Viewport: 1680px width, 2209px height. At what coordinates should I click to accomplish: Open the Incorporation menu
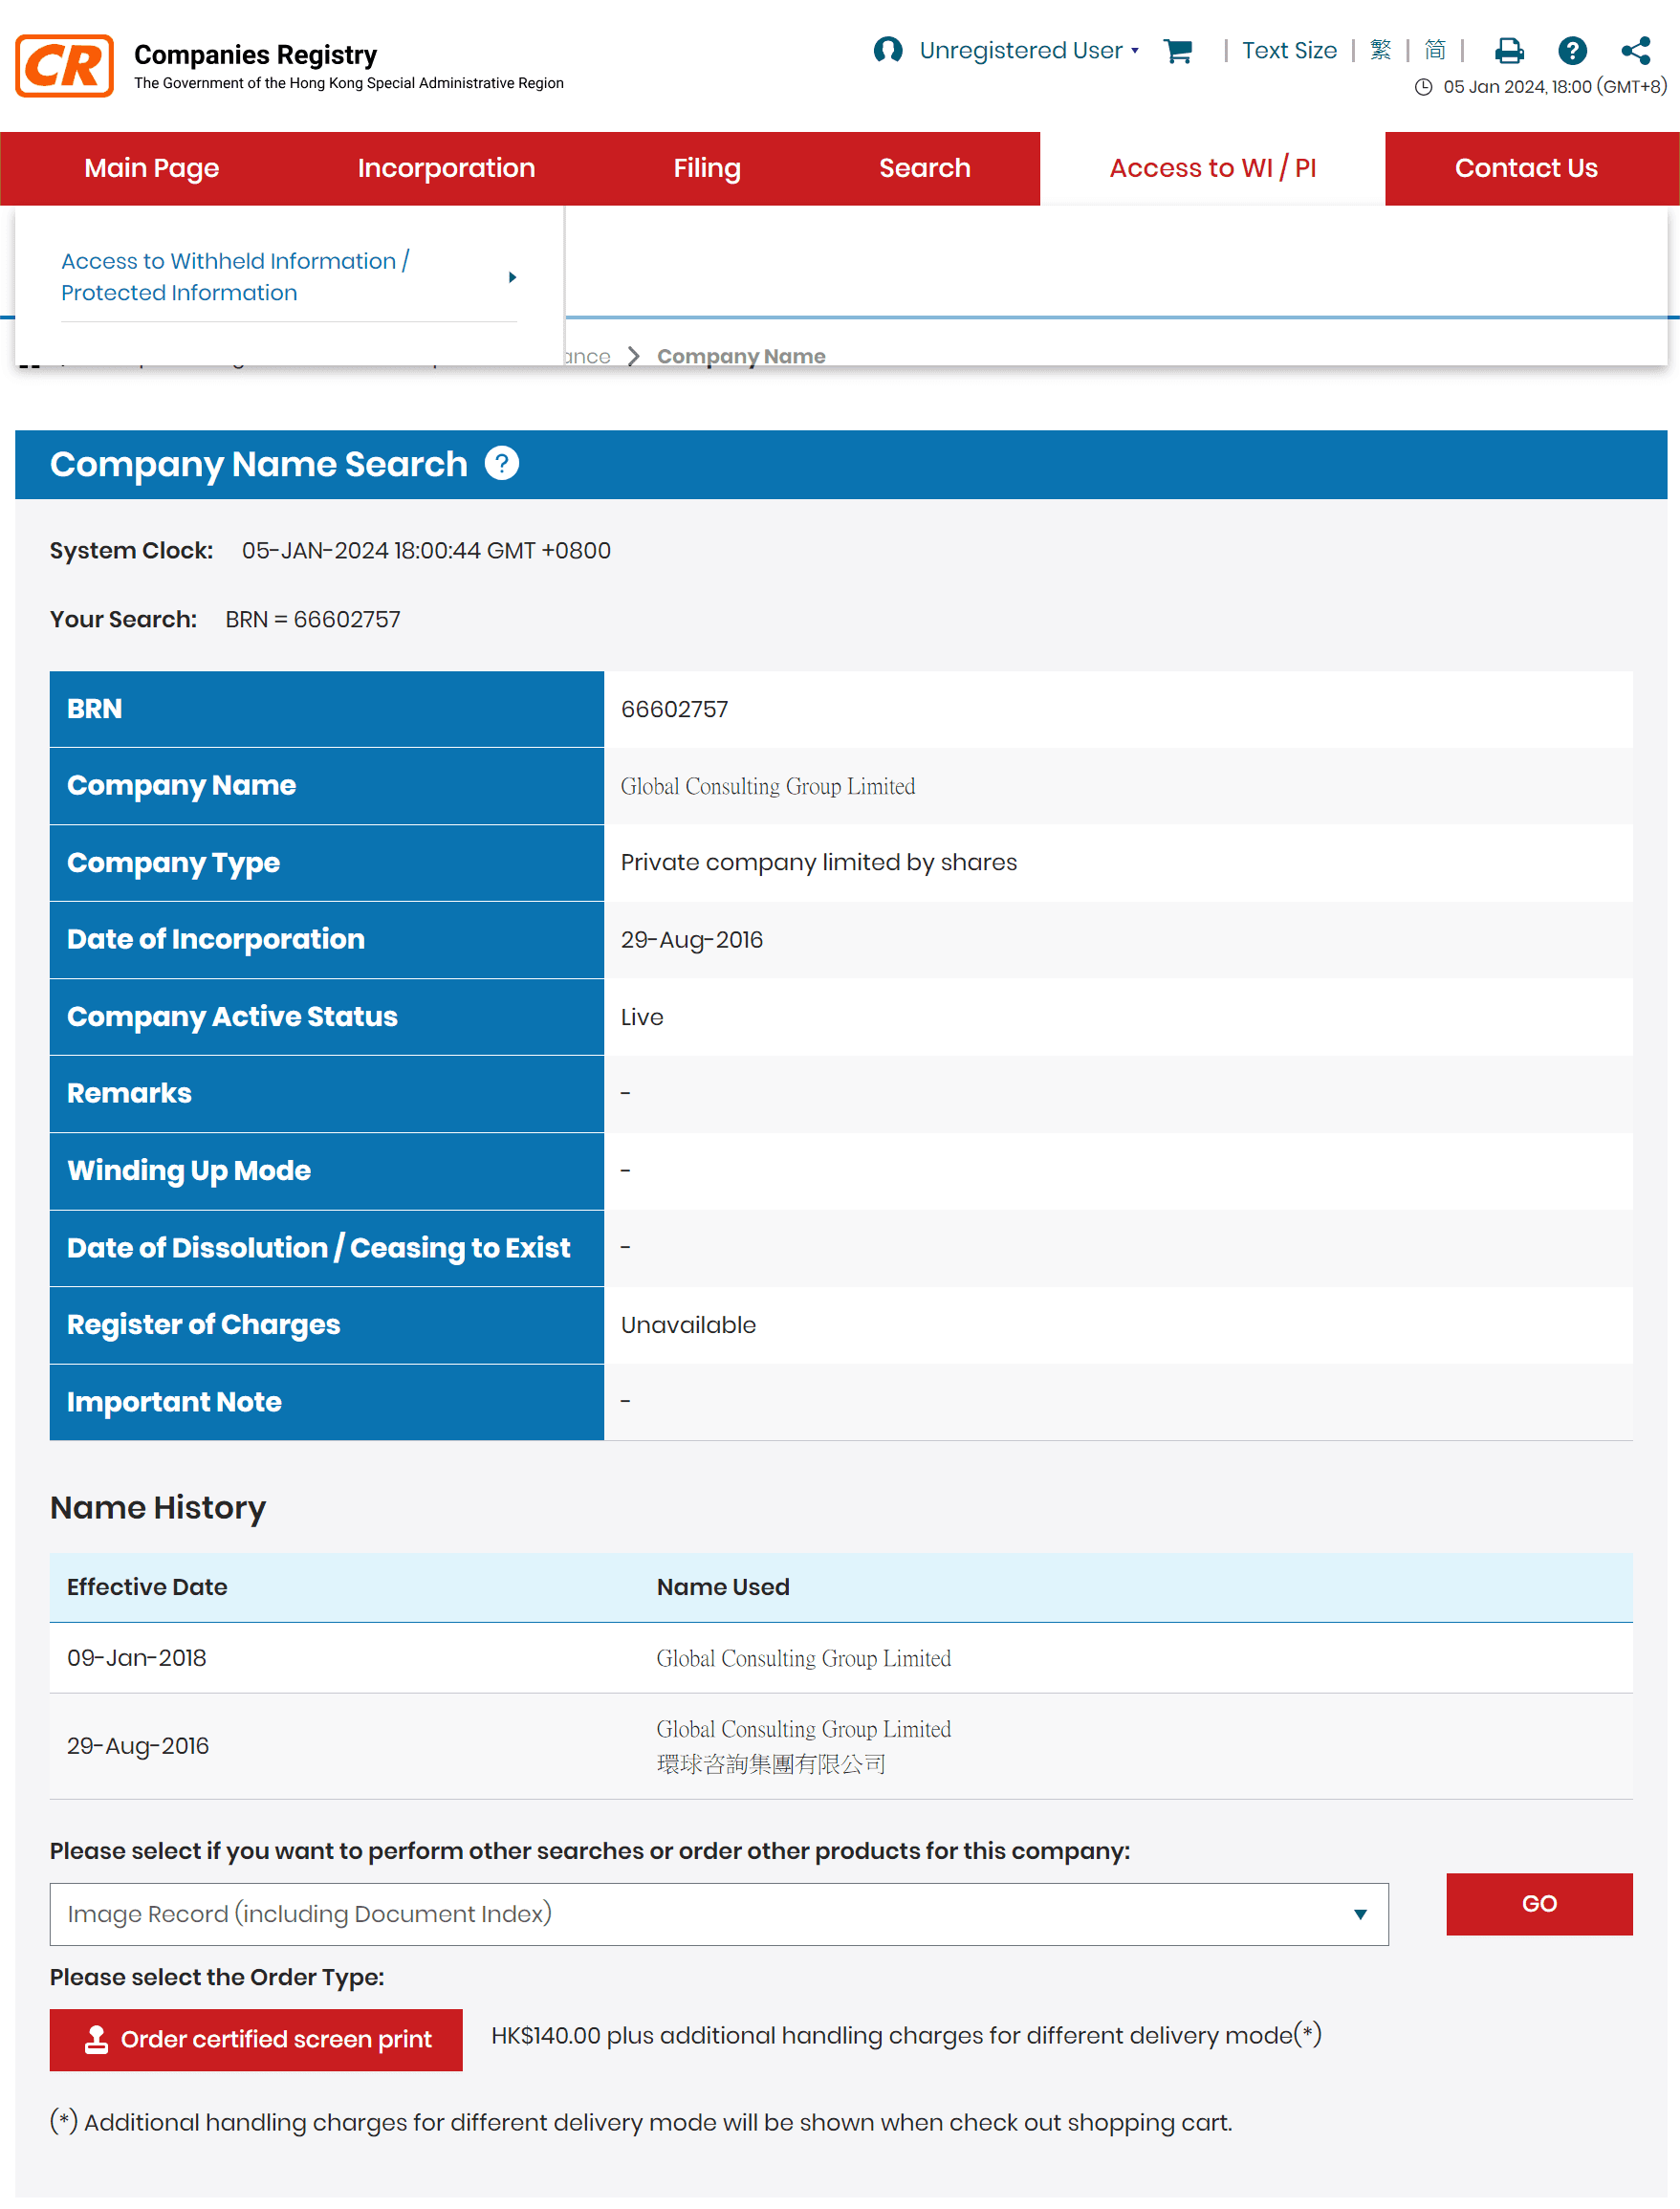(x=446, y=168)
